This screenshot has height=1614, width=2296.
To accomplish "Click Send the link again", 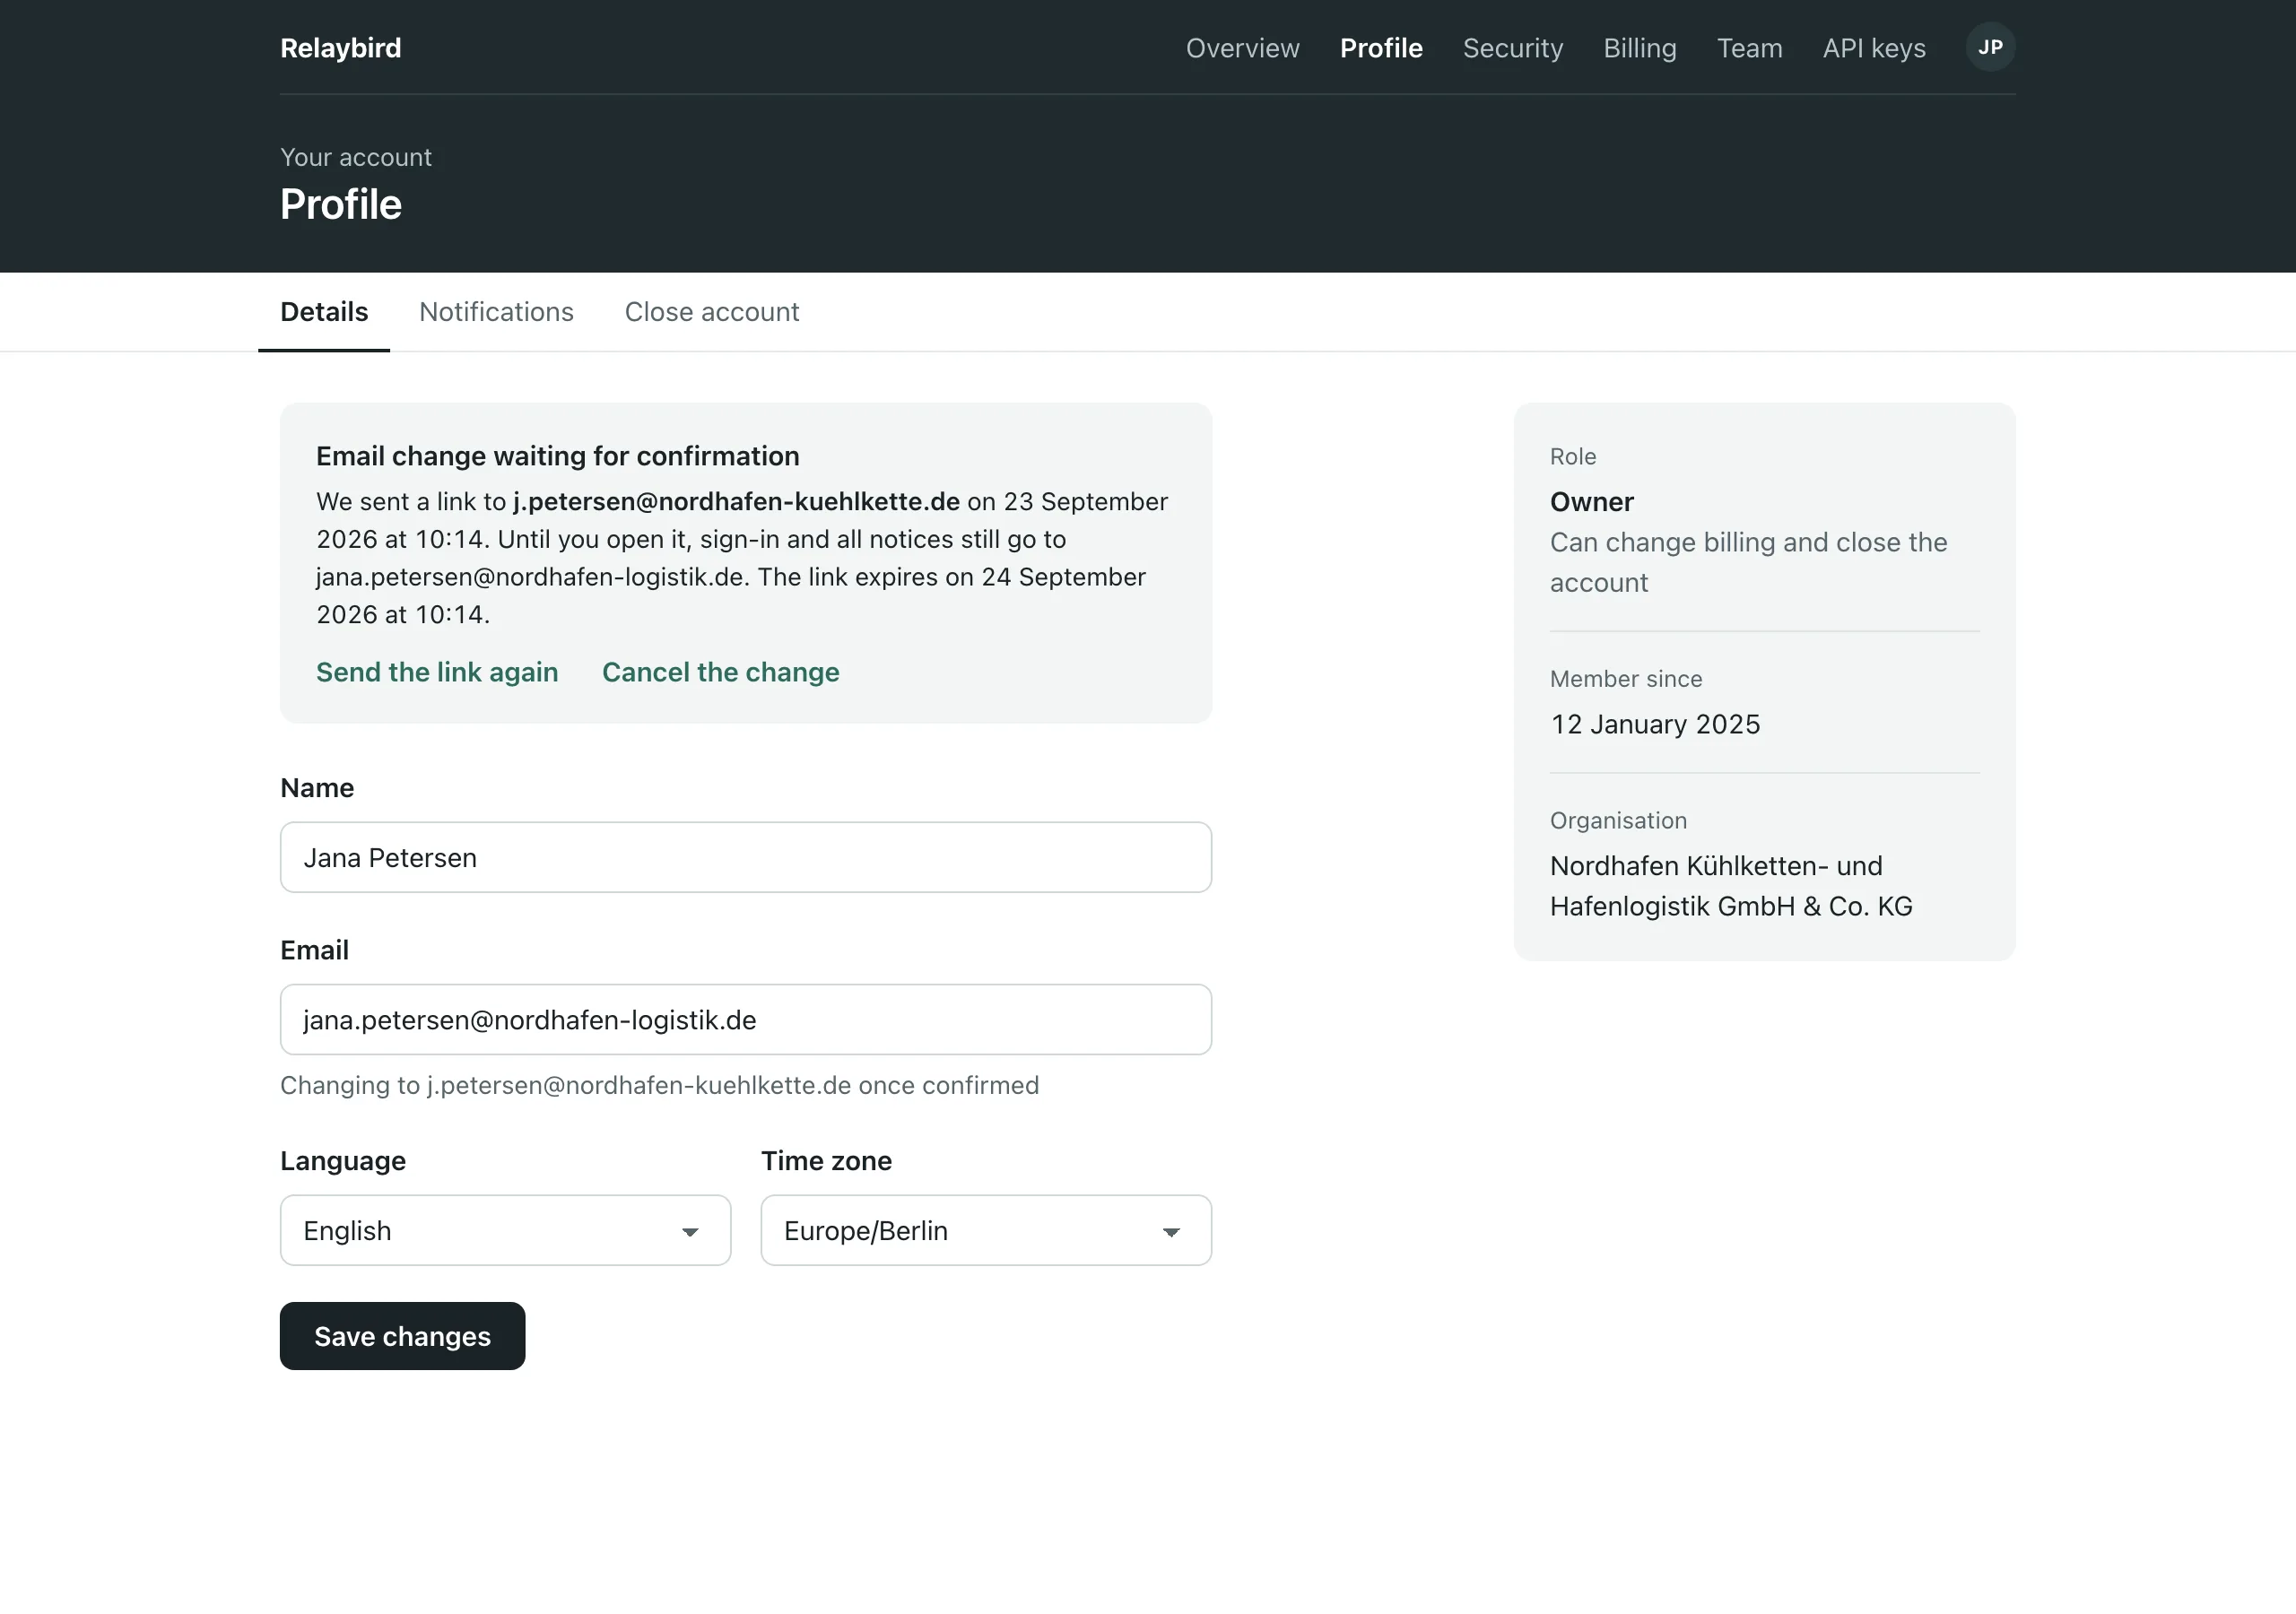I will [437, 672].
